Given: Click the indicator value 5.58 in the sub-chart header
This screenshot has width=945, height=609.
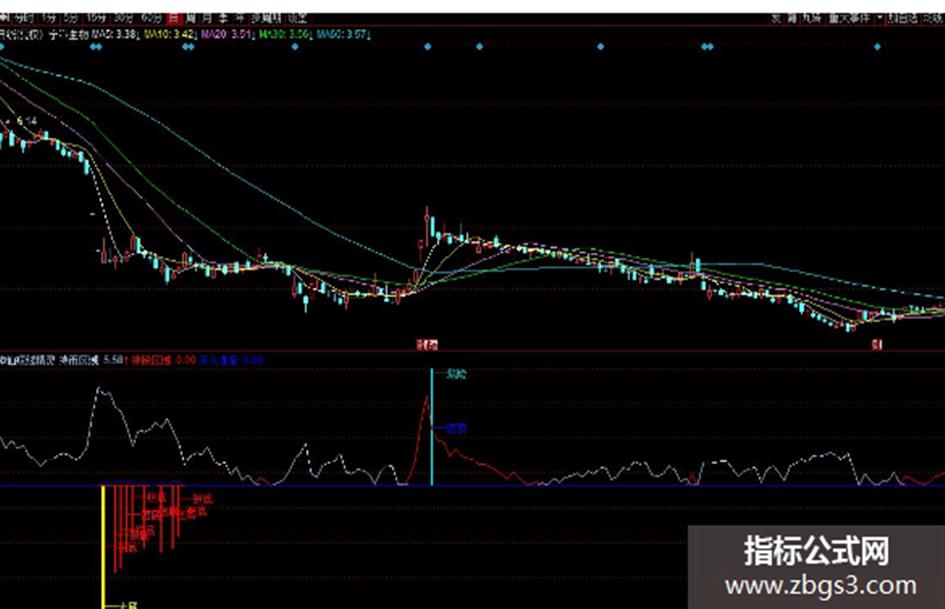Looking at the screenshot, I should click(x=113, y=360).
